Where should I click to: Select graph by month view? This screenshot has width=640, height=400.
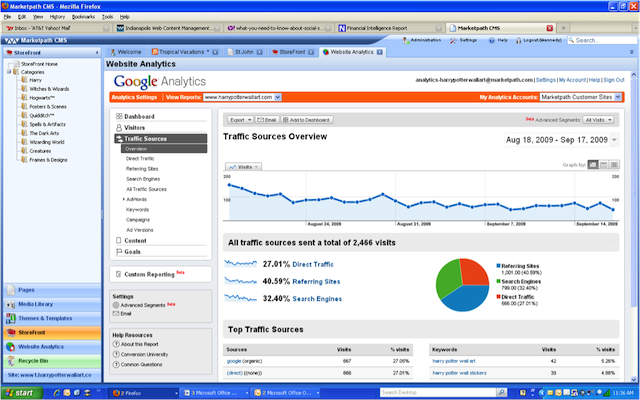pos(614,165)
